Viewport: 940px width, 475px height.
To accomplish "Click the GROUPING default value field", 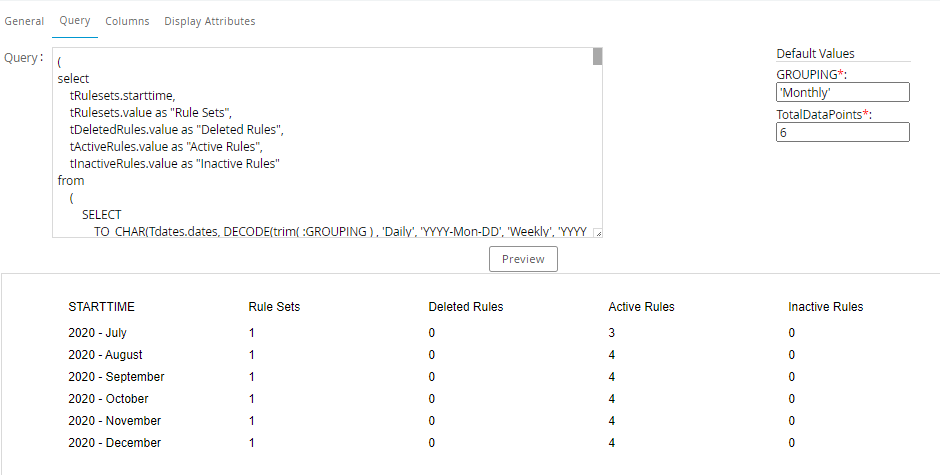I will point(842,92).
